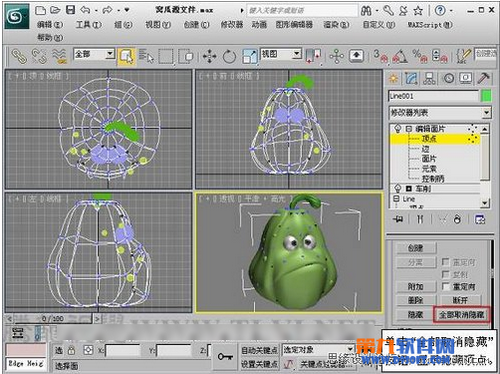The height and width of the screenshot is (374, 500).
Task: Redo the action using the redo arrow
Action: tap(107, 10)
